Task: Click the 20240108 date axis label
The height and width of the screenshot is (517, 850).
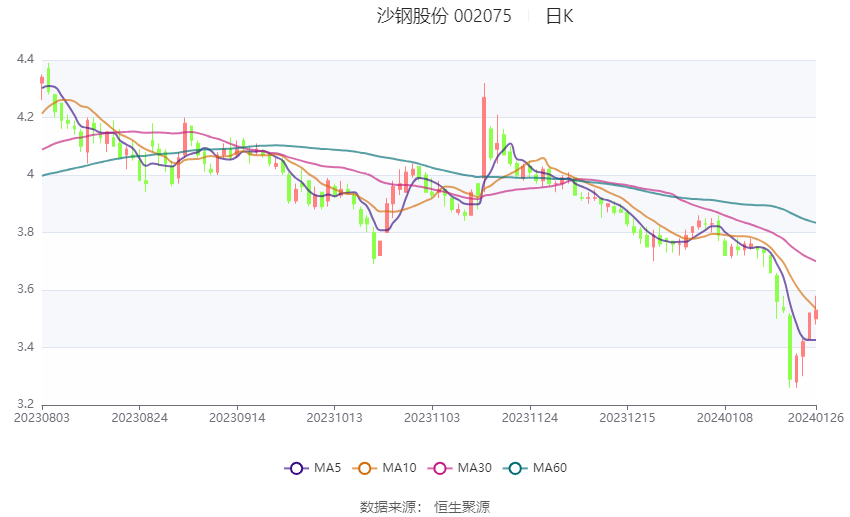Action: [725, 418]
